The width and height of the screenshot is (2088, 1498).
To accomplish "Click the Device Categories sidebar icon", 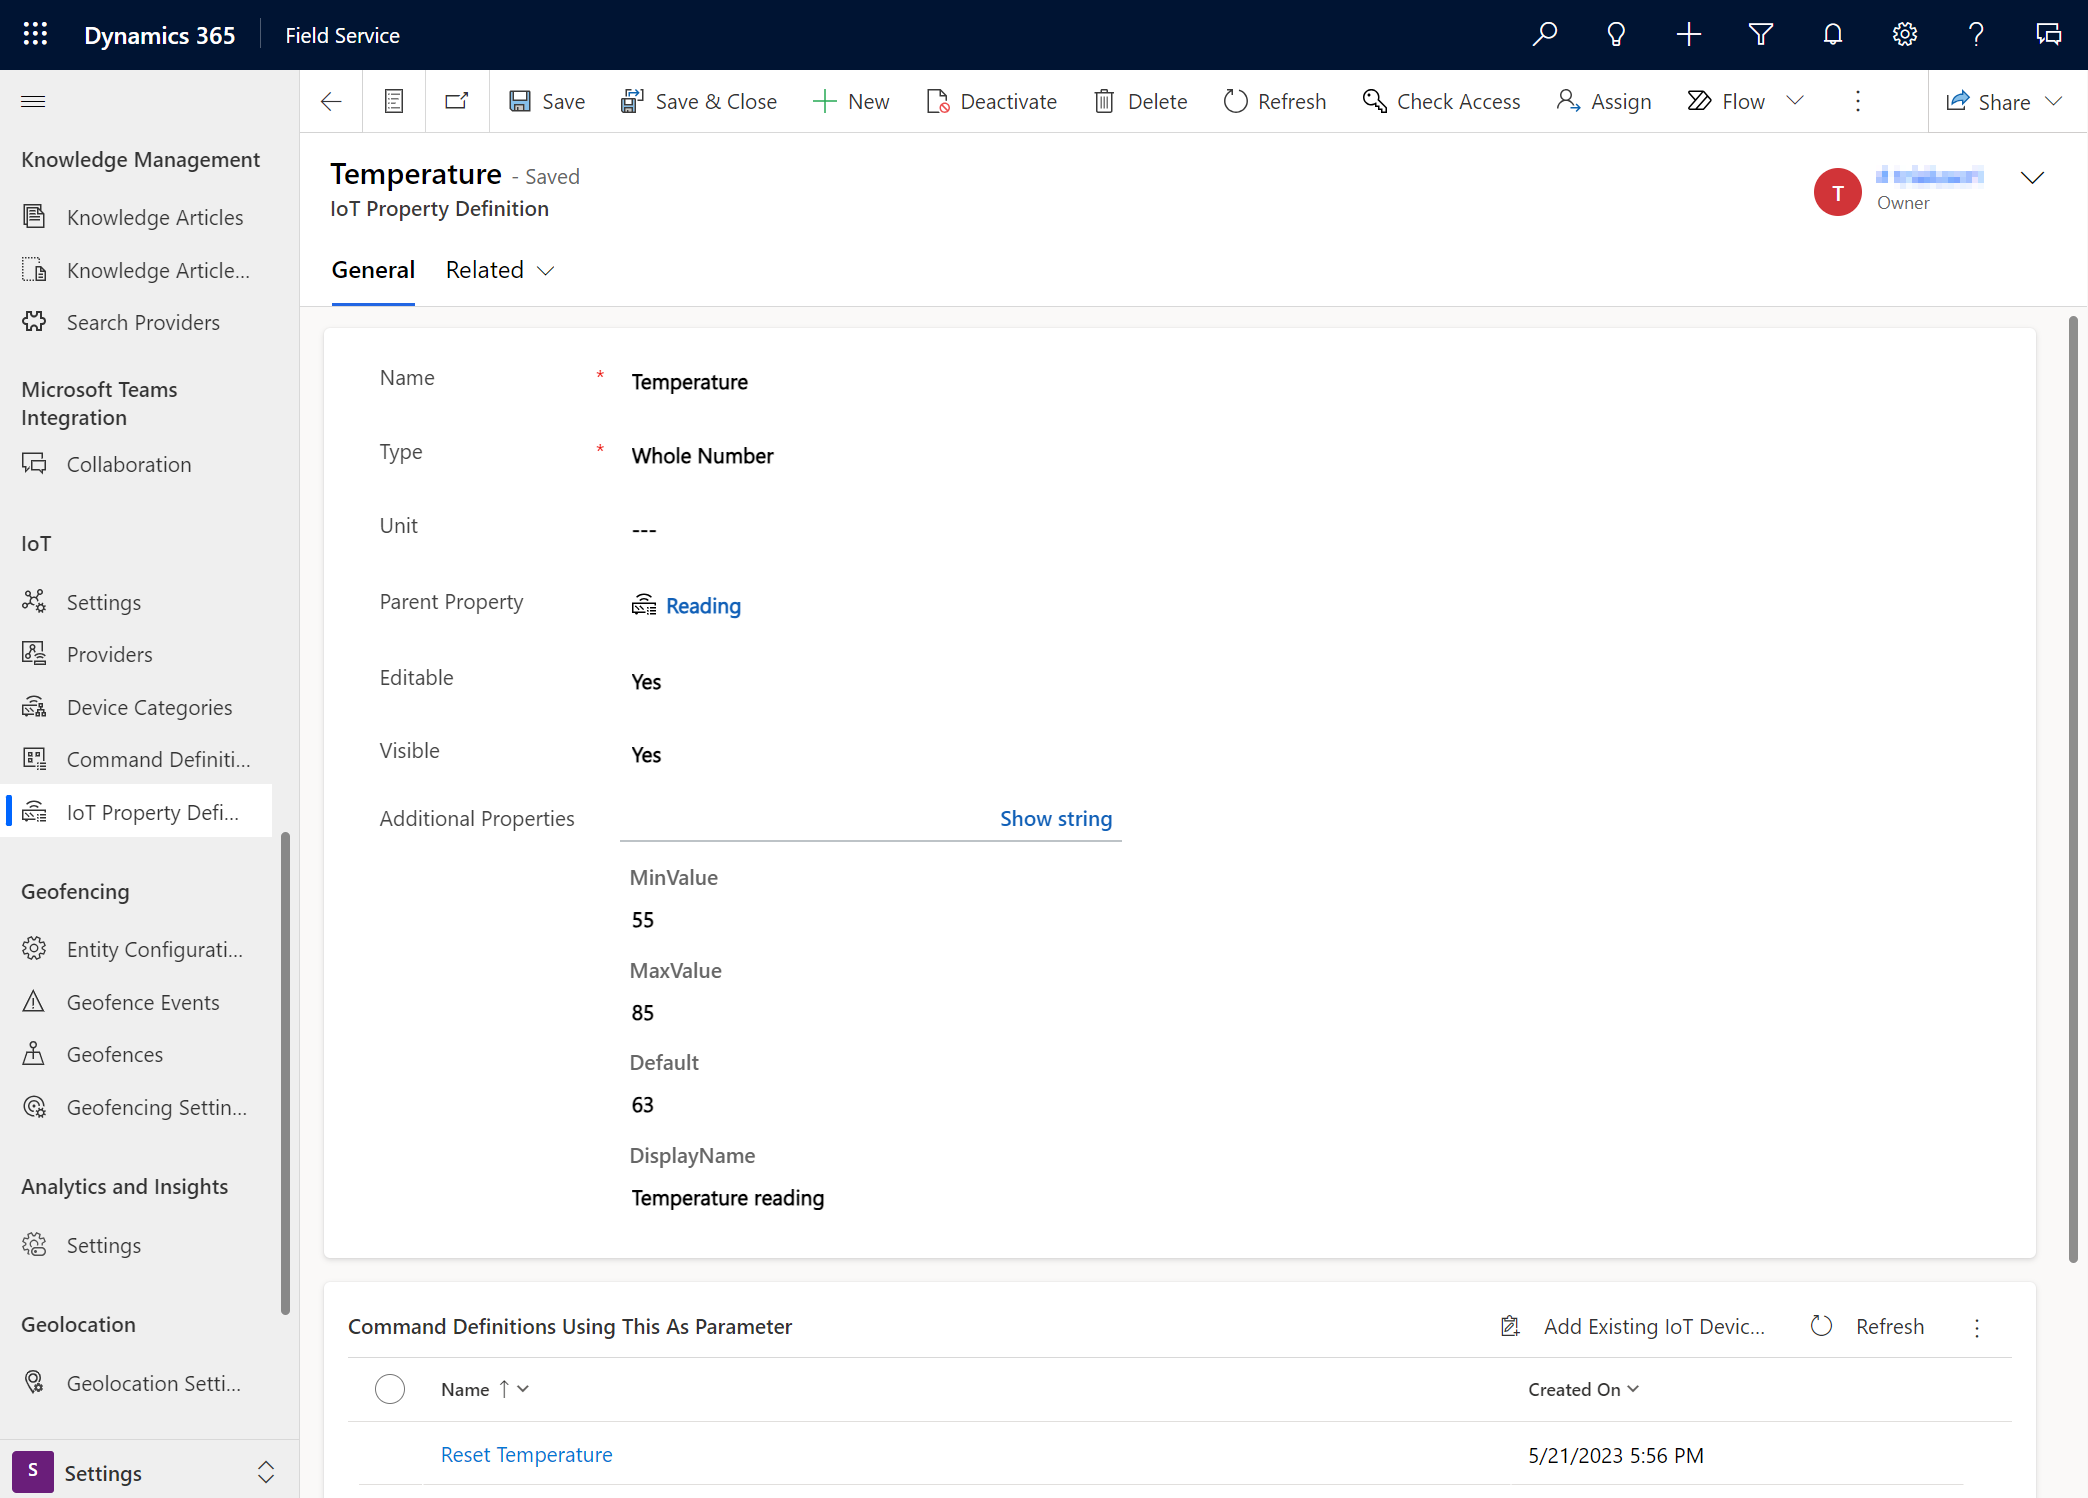I will point(36,705).
